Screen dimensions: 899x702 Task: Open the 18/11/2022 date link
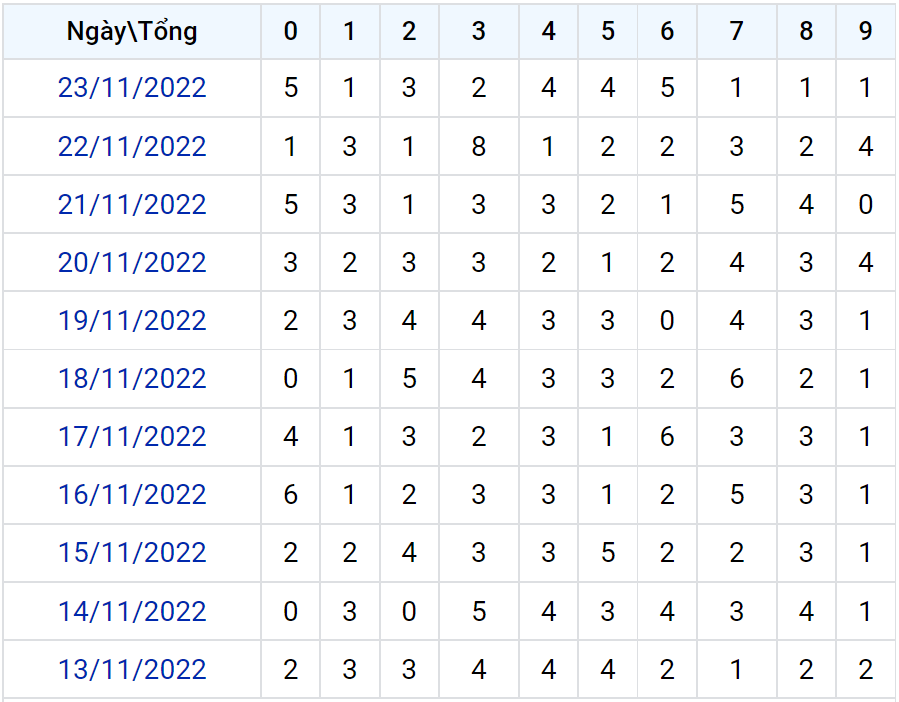[x=132, y=379]
